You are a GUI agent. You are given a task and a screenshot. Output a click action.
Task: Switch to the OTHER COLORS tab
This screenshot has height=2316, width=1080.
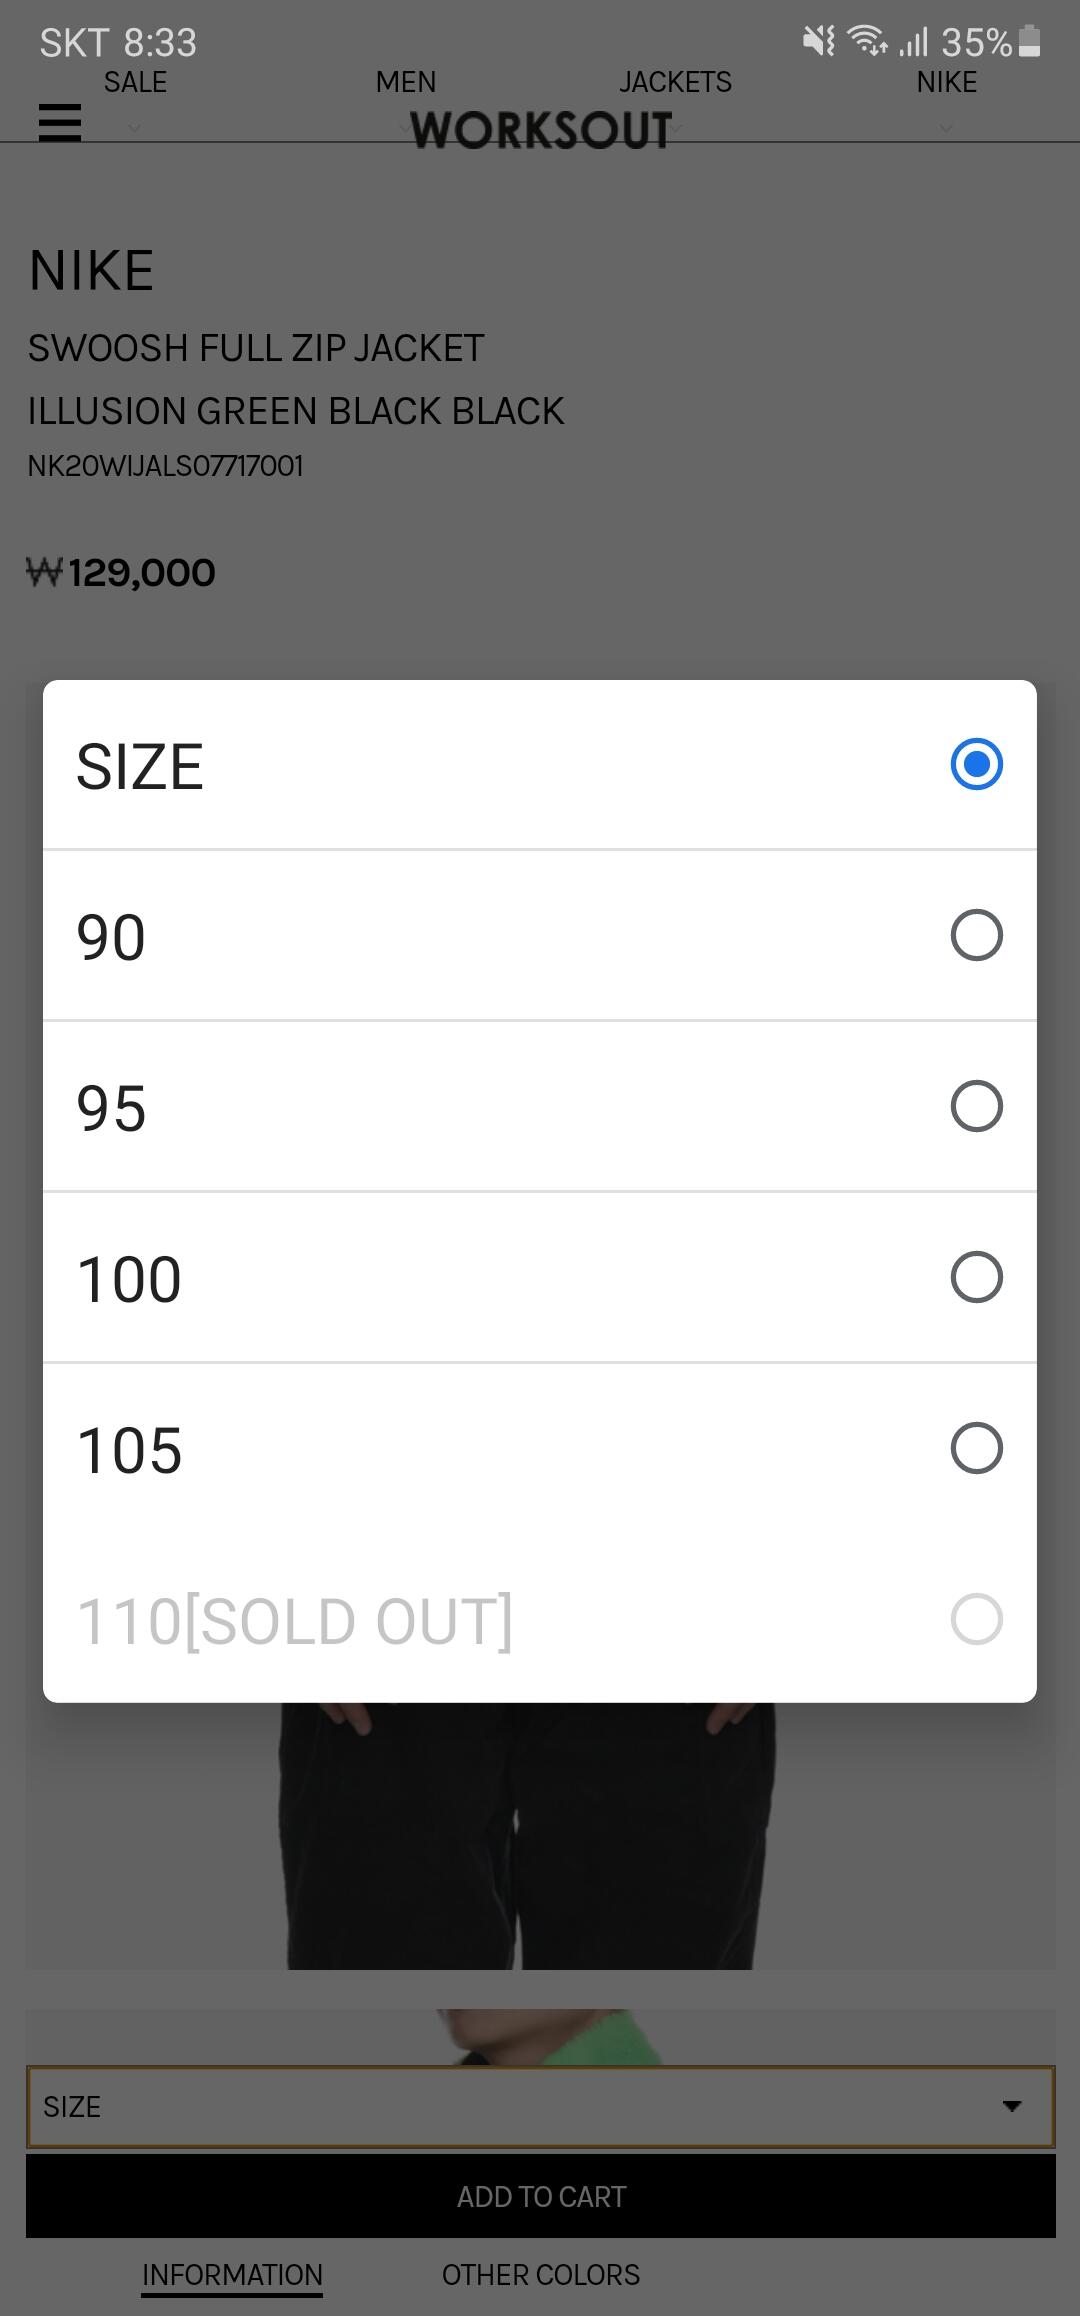pyautogui.click(x=541, y=2275)
